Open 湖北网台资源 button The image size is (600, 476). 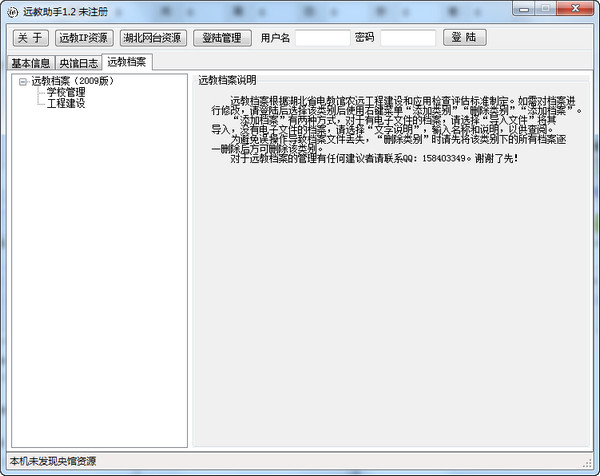153,38
